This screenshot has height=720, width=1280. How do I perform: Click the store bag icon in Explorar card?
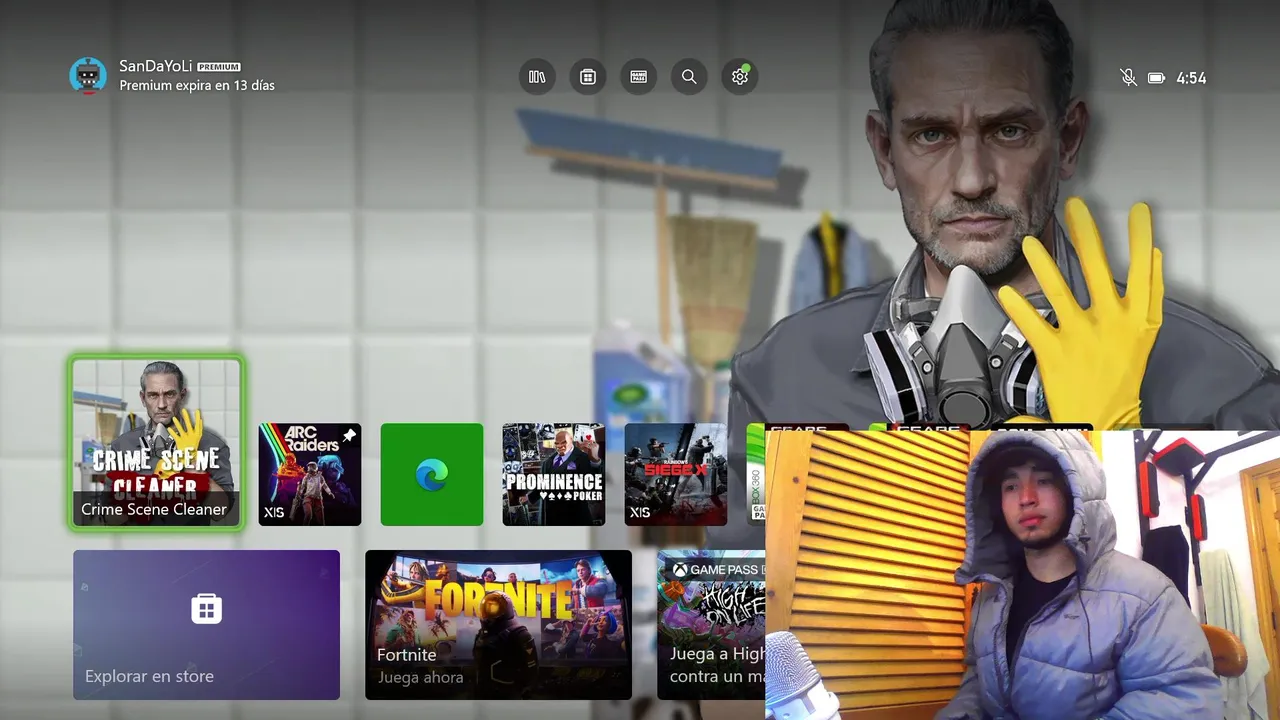(x=206, y=608)
